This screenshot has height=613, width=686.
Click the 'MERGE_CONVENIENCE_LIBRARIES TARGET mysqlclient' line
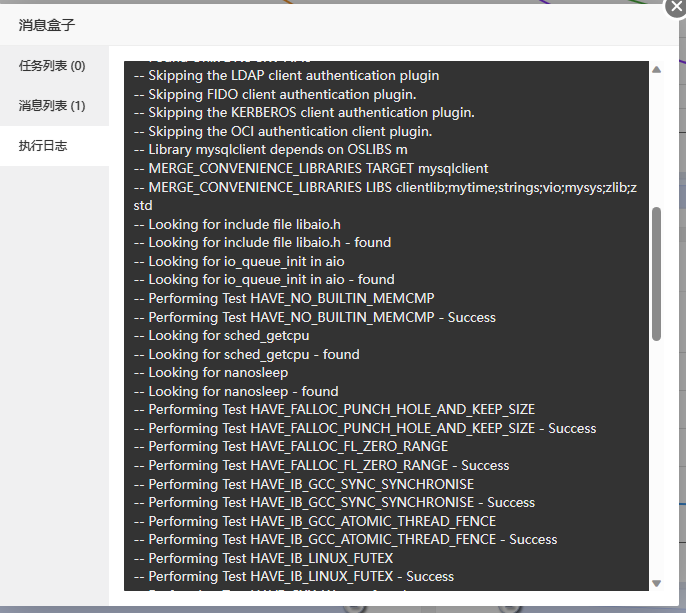[x=311, y=168]
